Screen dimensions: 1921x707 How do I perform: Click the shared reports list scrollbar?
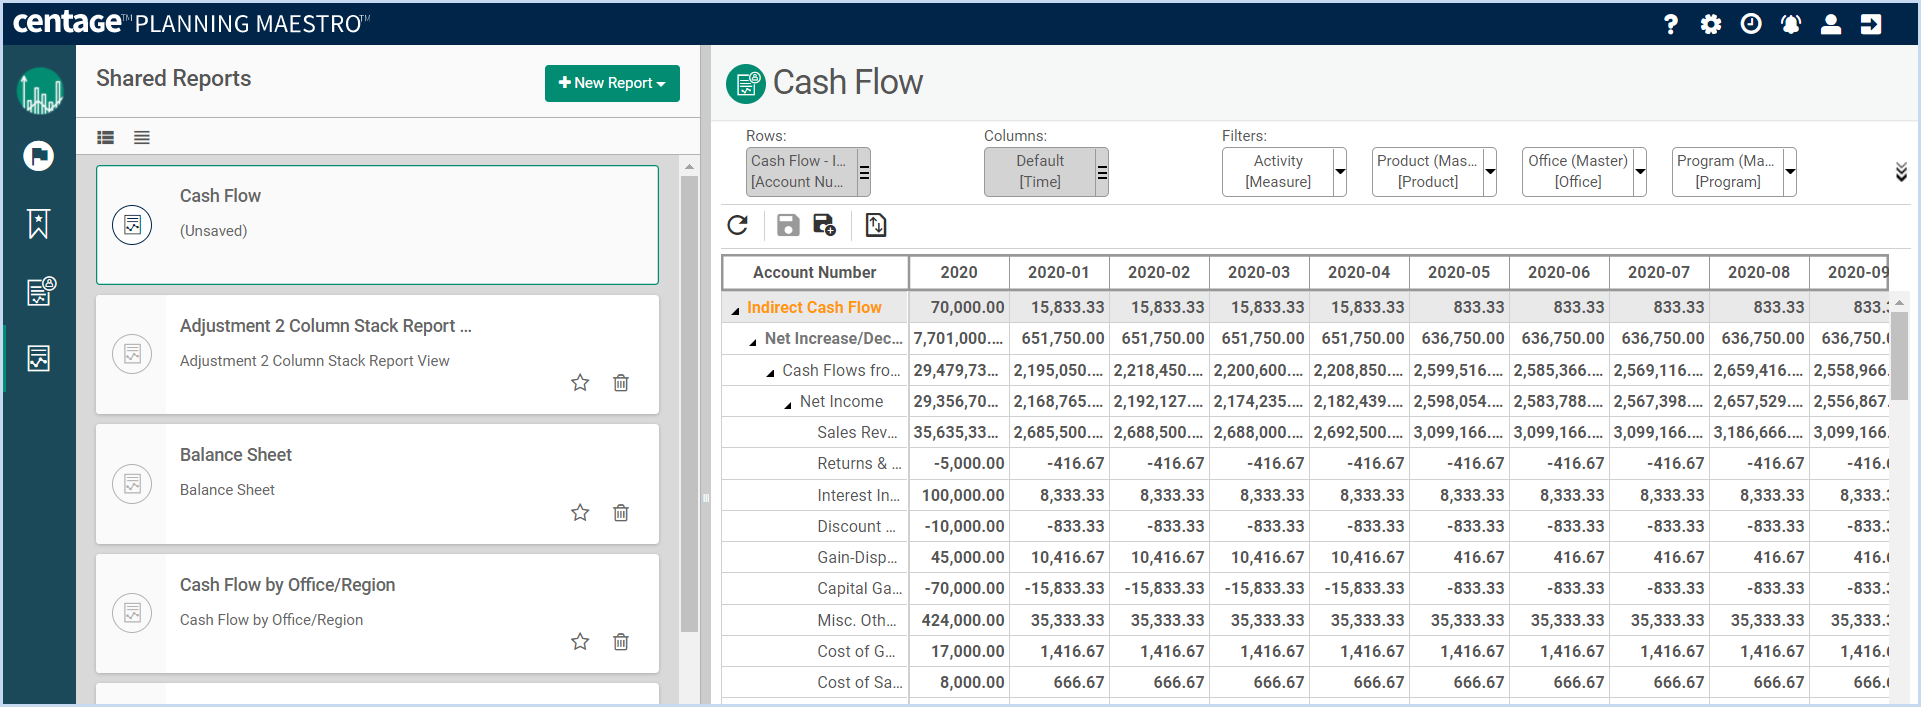[689, 404]
